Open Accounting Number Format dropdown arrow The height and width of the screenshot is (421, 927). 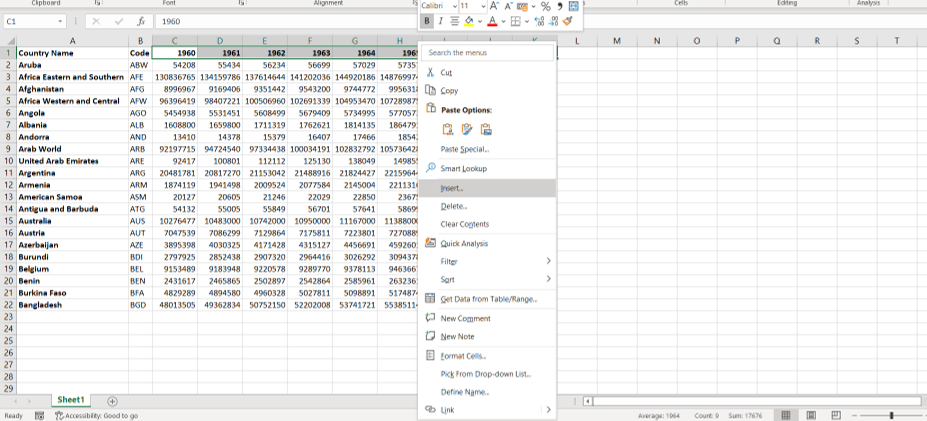[x=533, y=6]
